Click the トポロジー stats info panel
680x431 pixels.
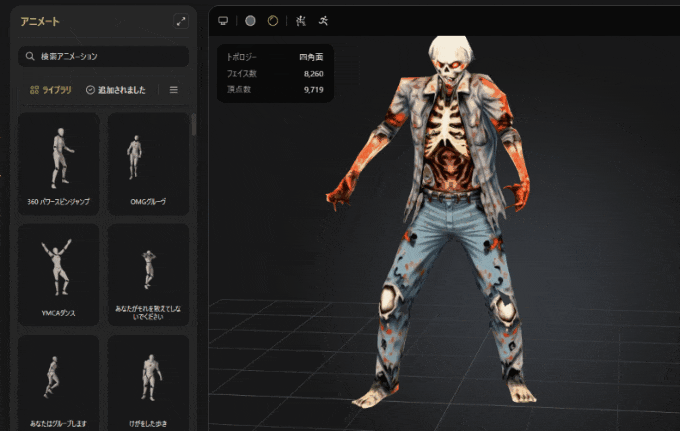275,73
